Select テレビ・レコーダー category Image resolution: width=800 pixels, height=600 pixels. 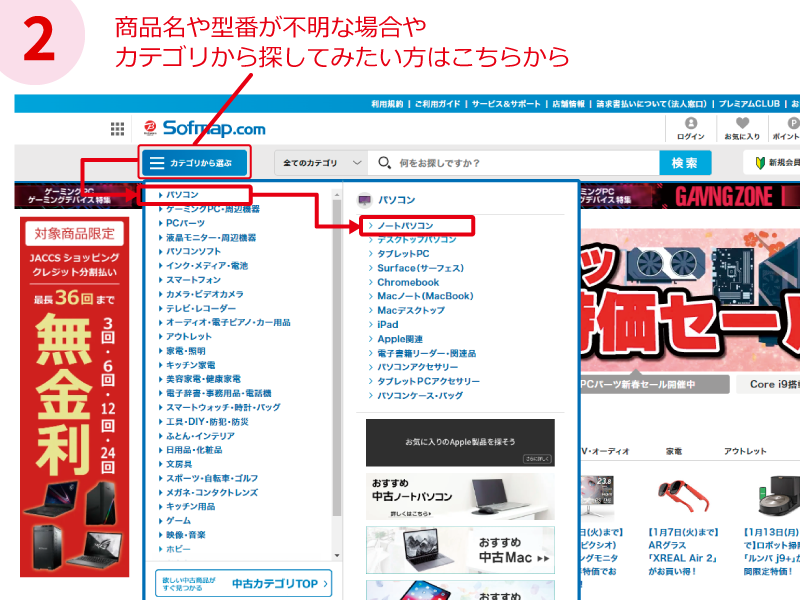(201, 309)
